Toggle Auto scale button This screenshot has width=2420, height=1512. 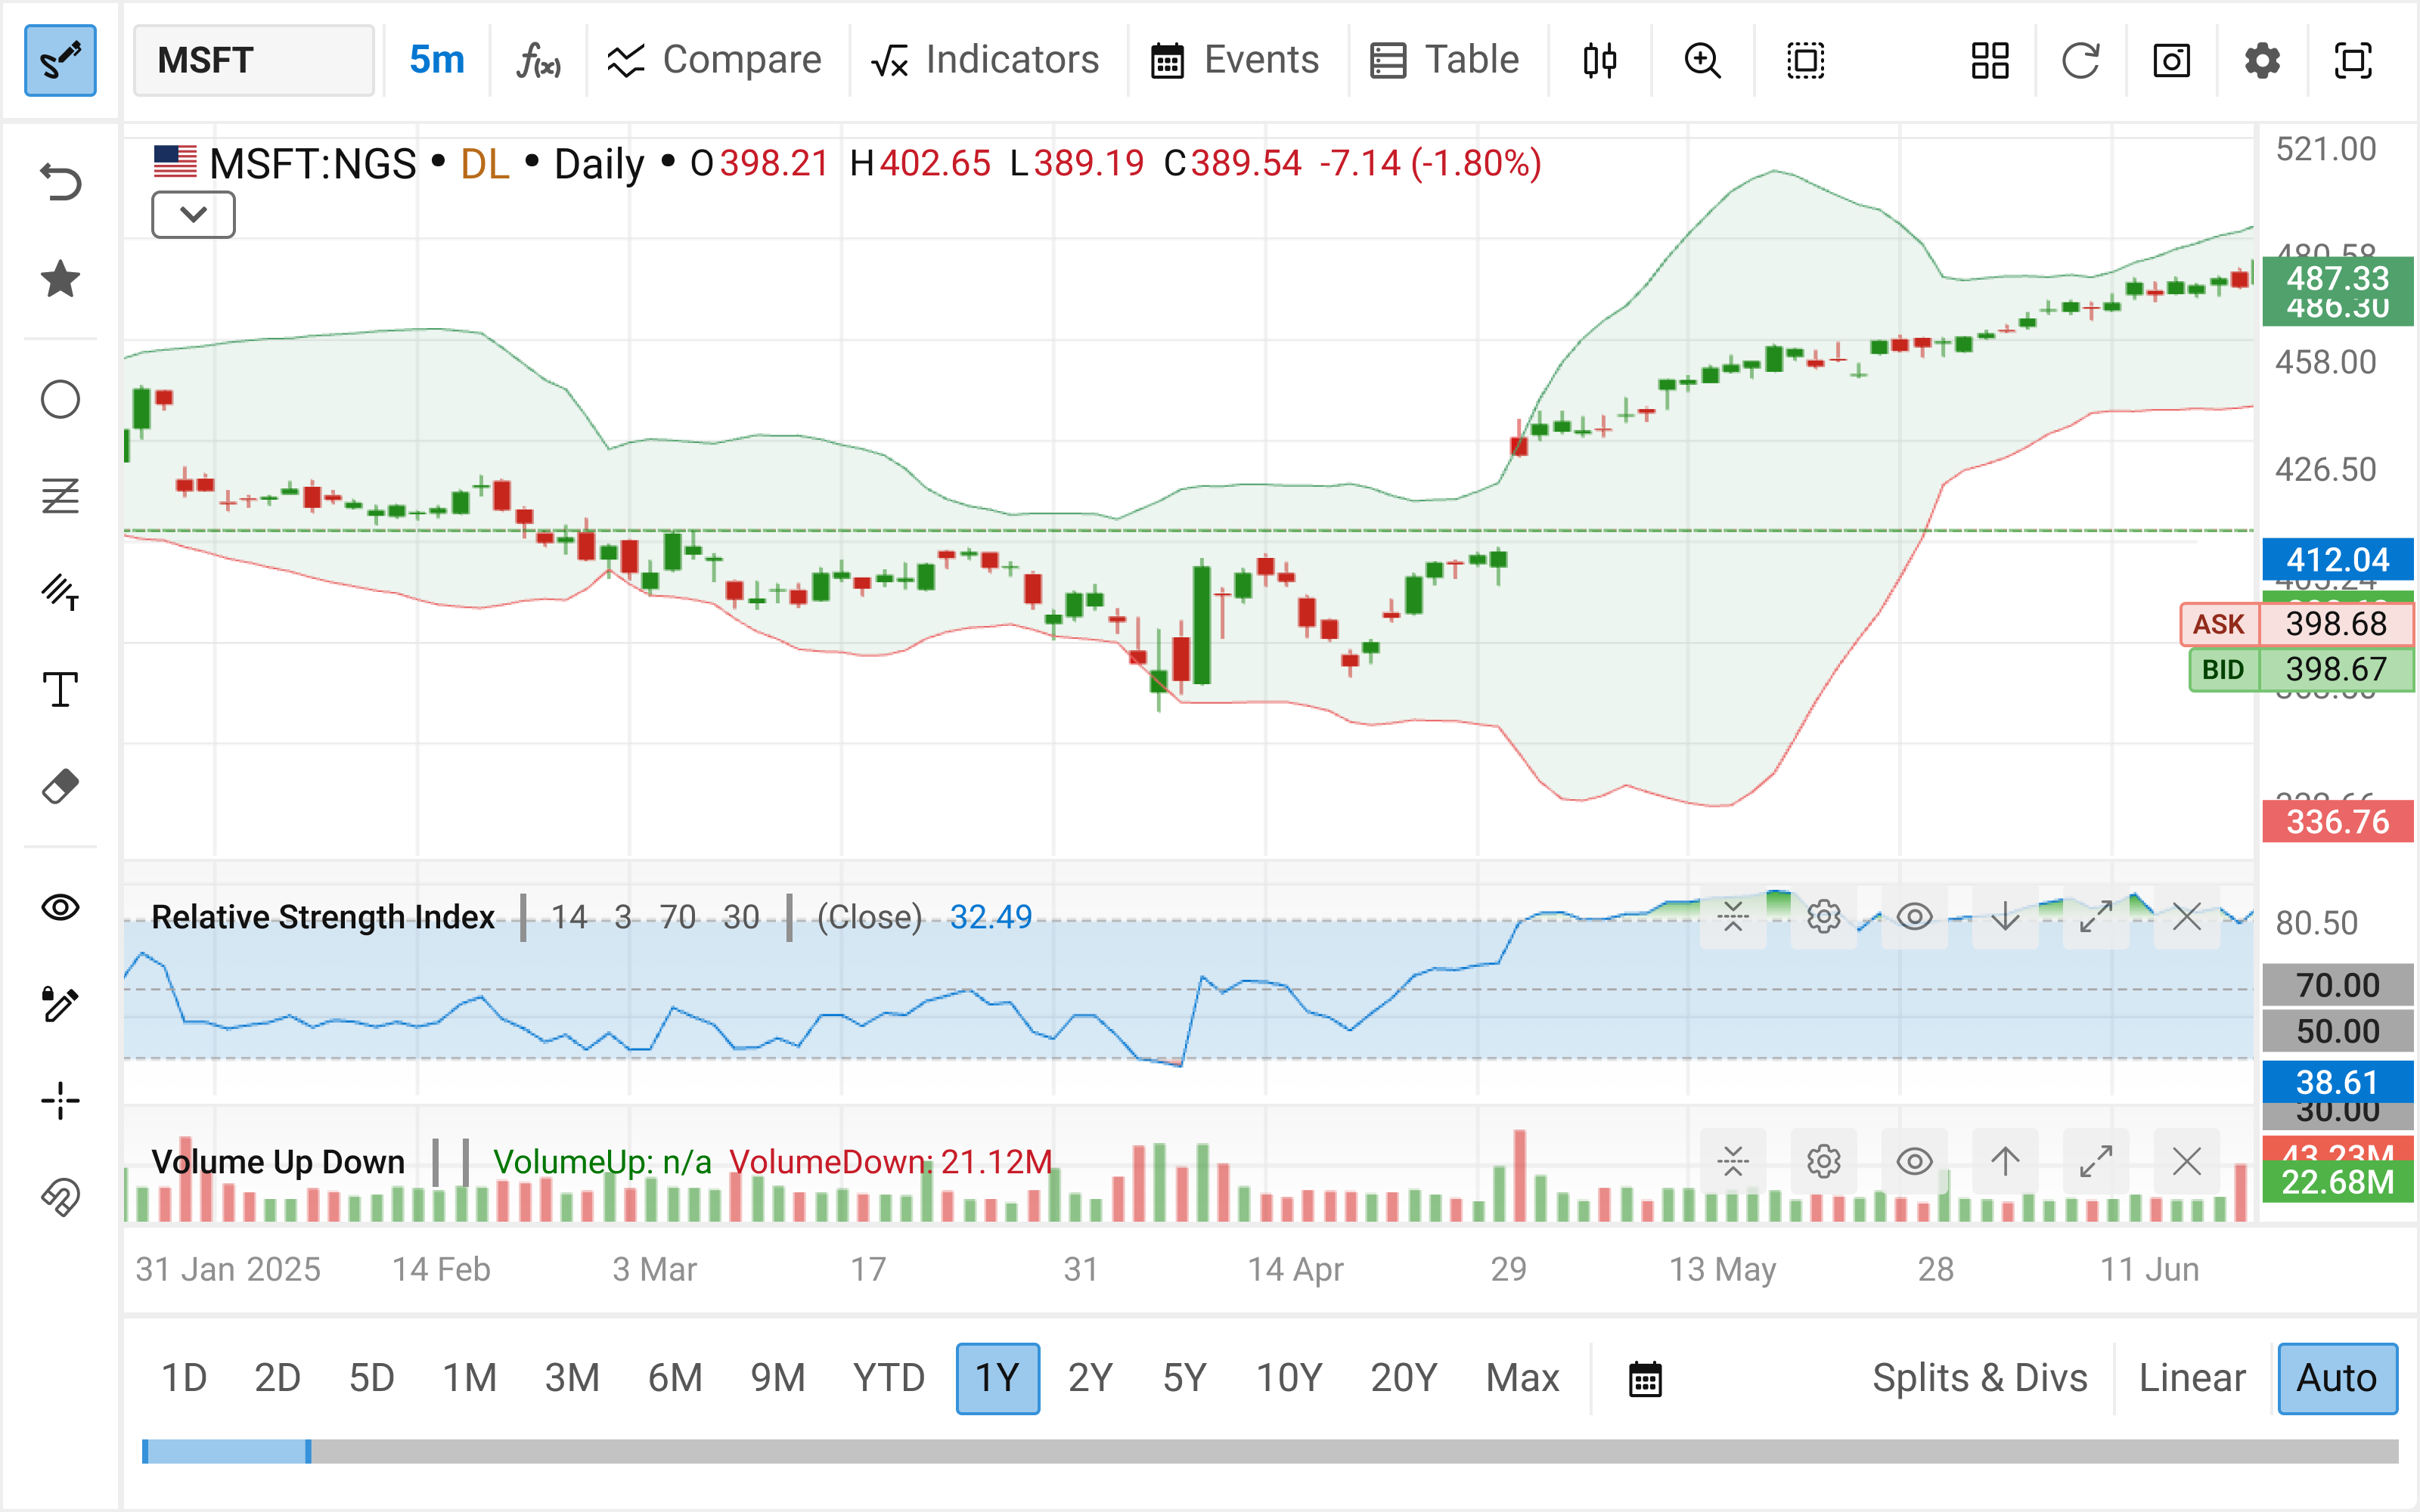(2337, 1378)
